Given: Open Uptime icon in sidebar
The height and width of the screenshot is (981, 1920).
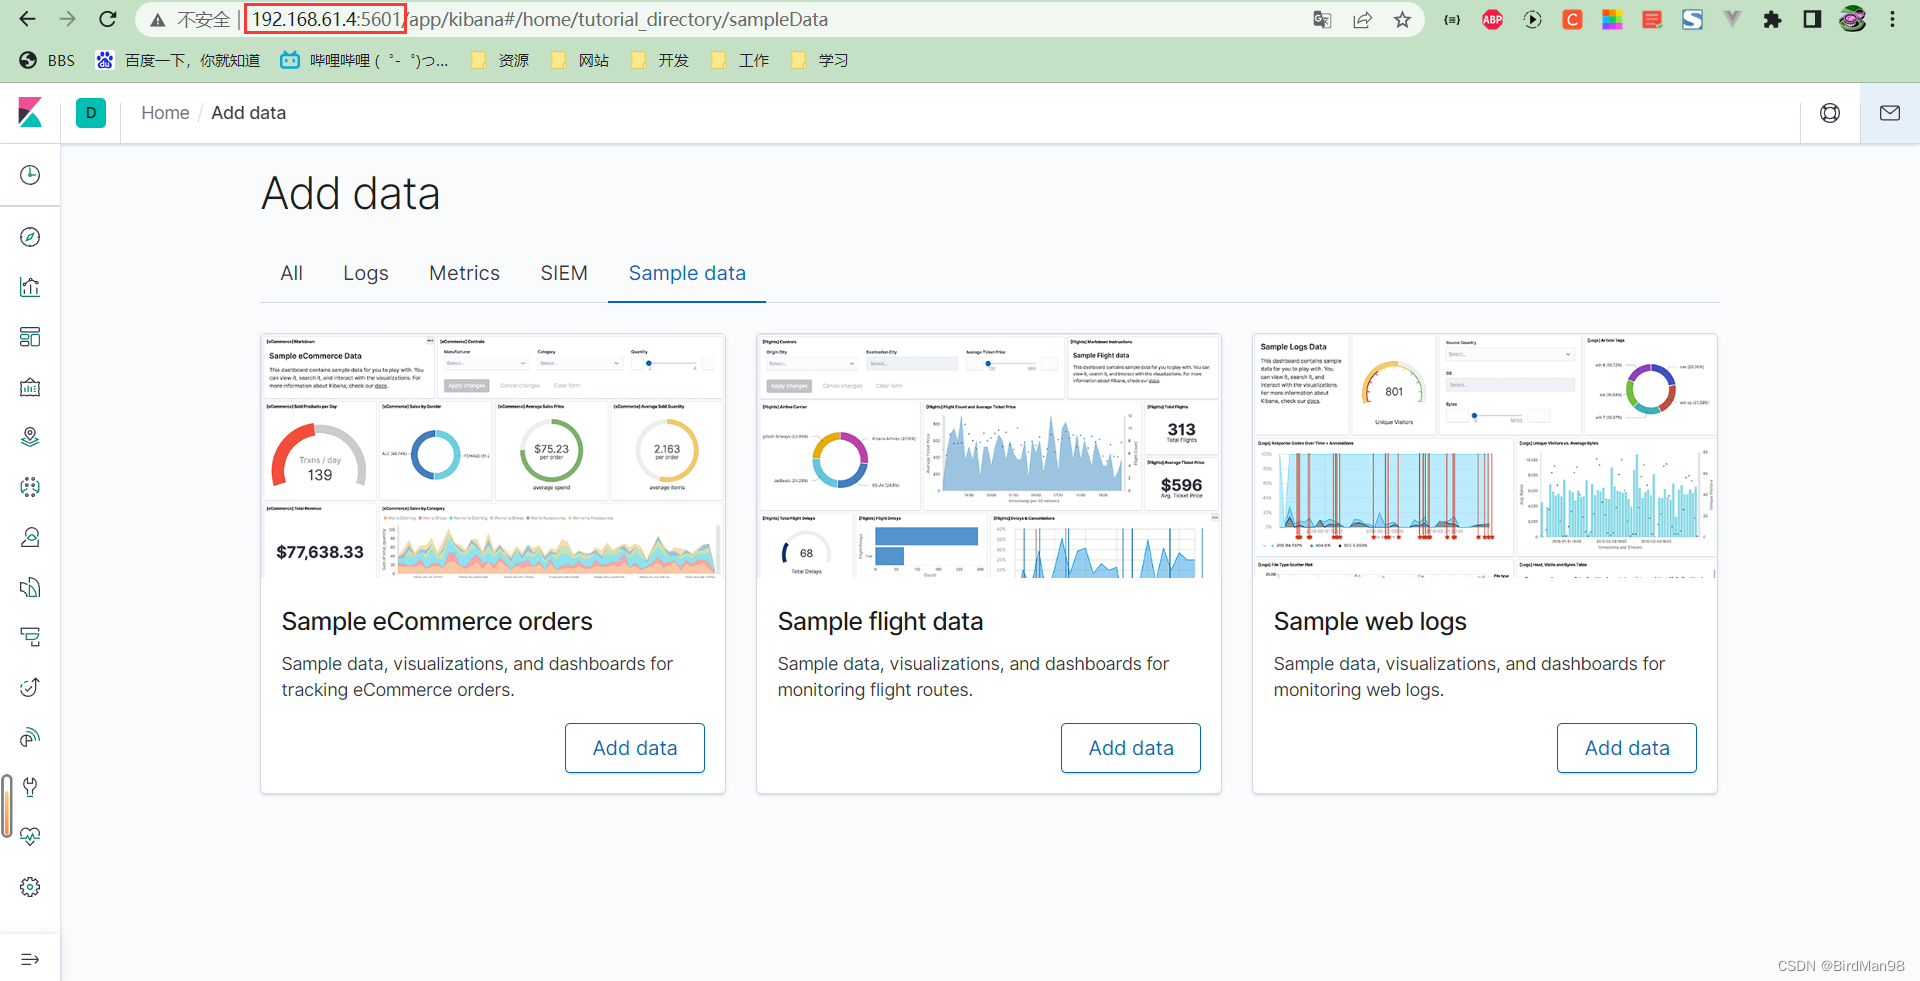Looking at the screenshot, I should 30,687.
